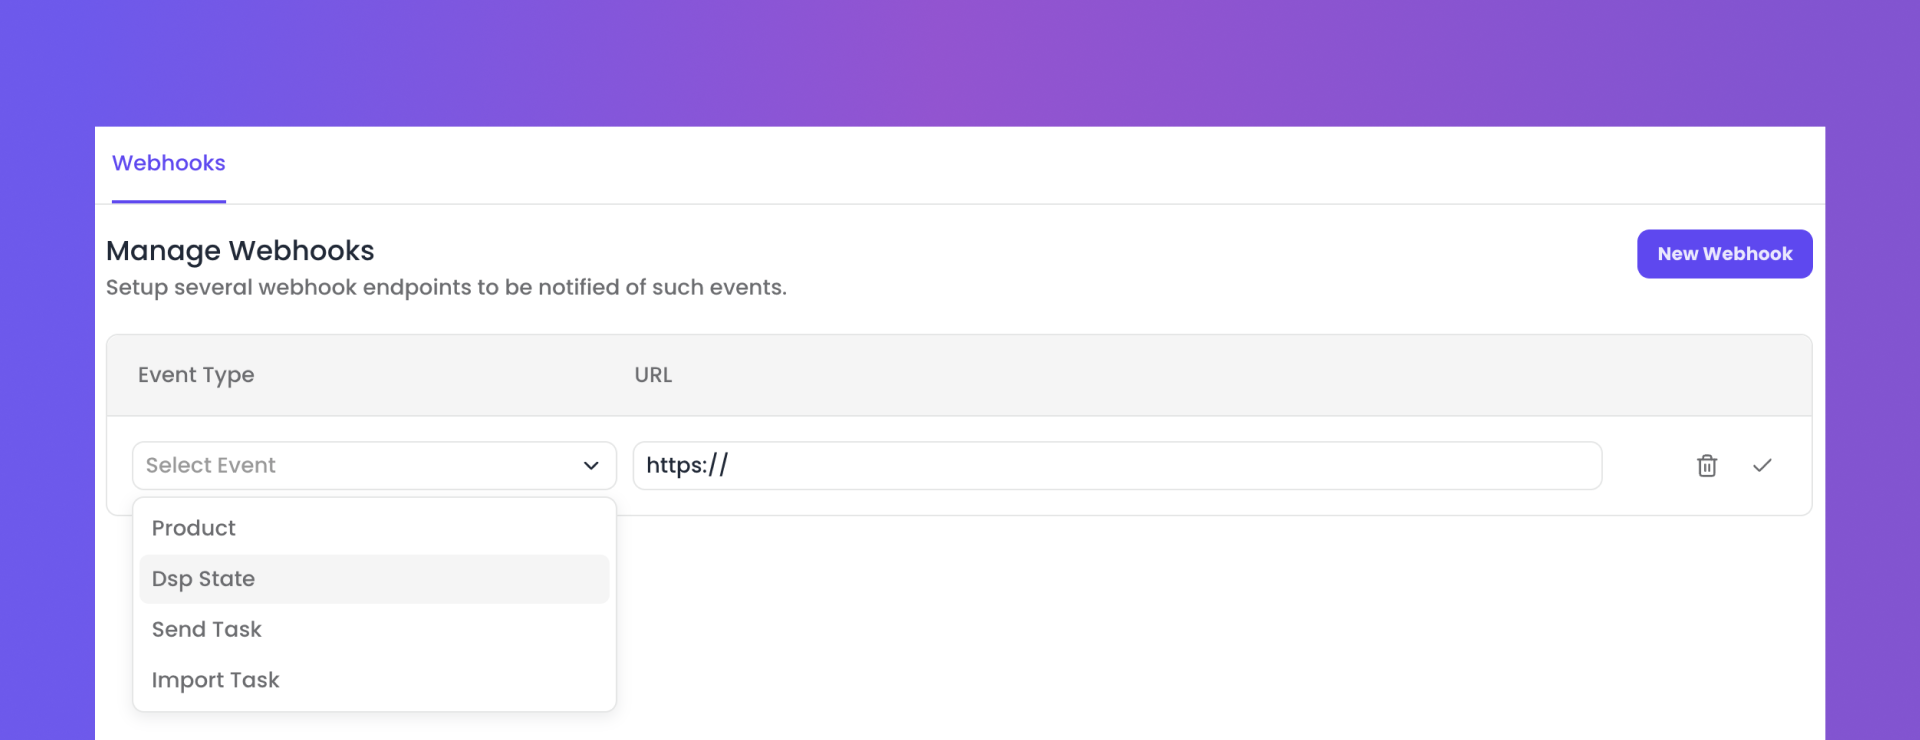Click the URL column header
This screenshot has height=740, width=1920.
coord(653,375)
